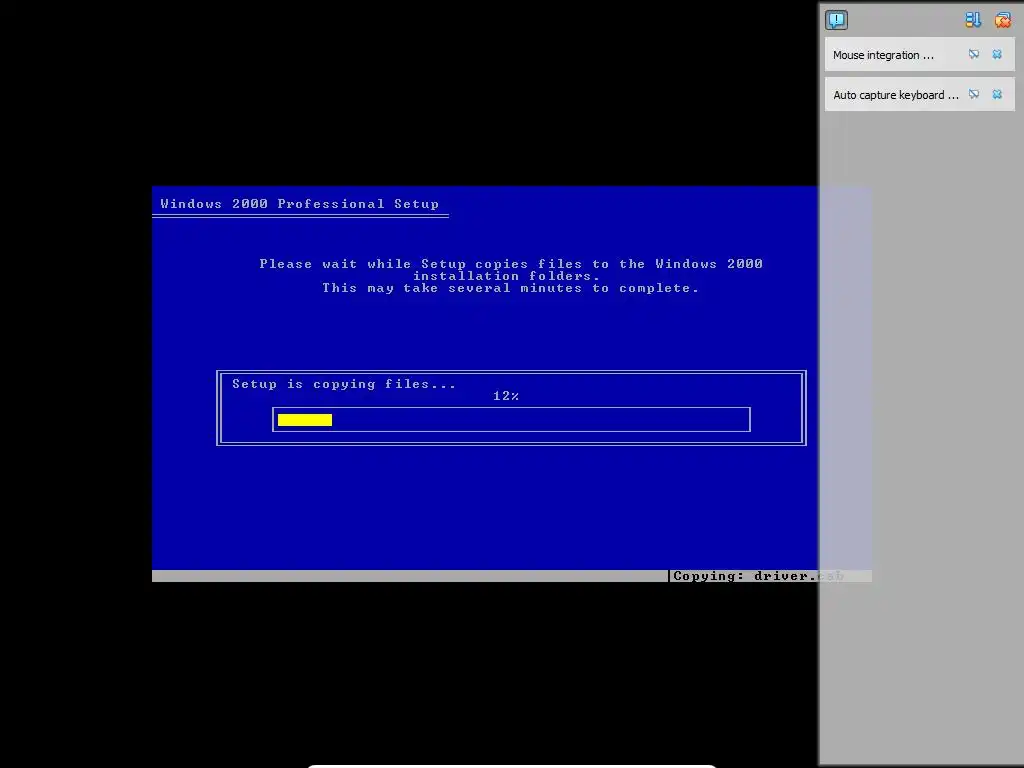
Task: Suppress the Mouse integration notification icon
Action: [x=974, y=54]
